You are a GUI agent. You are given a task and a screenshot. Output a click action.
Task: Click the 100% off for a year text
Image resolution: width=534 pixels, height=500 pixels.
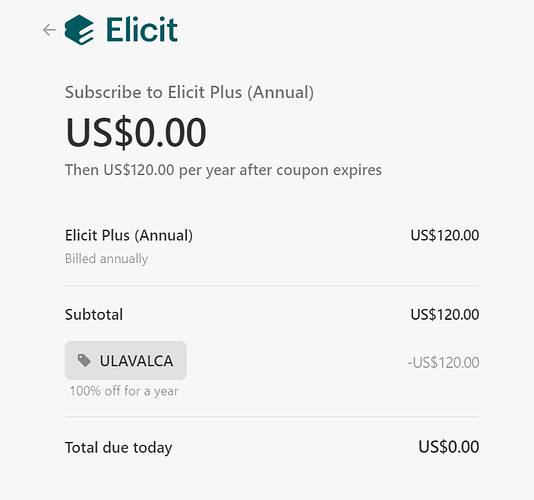pyautogui.click(x=124, y=391)
